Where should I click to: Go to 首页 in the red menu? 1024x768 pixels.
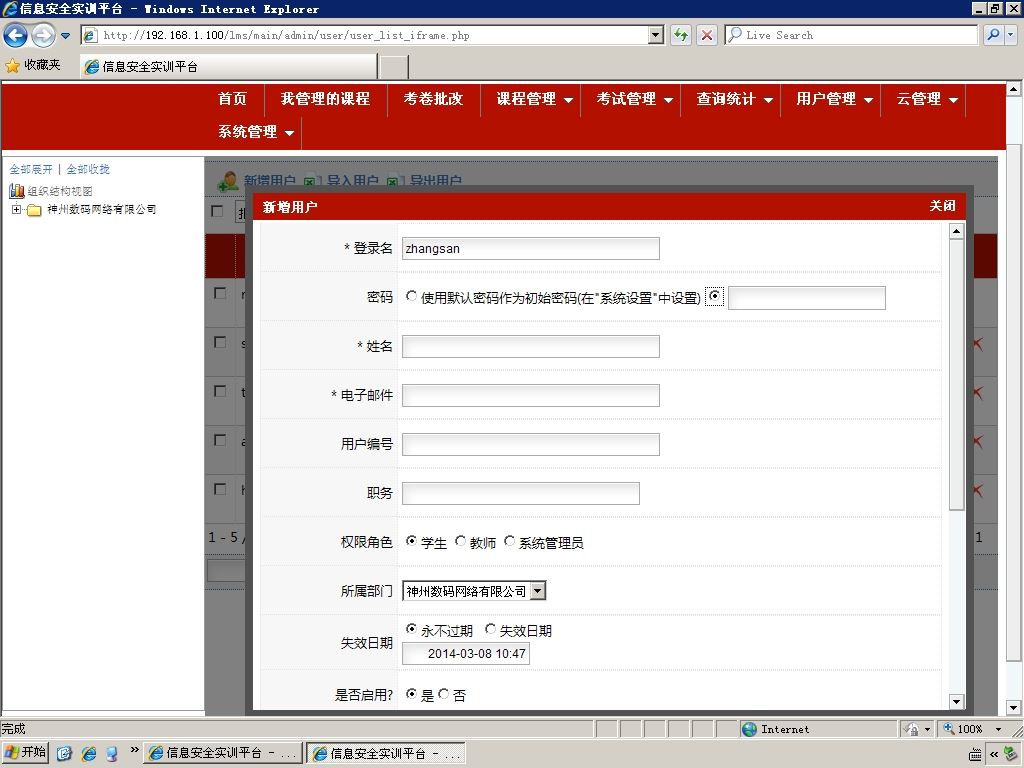coord(232,99)
